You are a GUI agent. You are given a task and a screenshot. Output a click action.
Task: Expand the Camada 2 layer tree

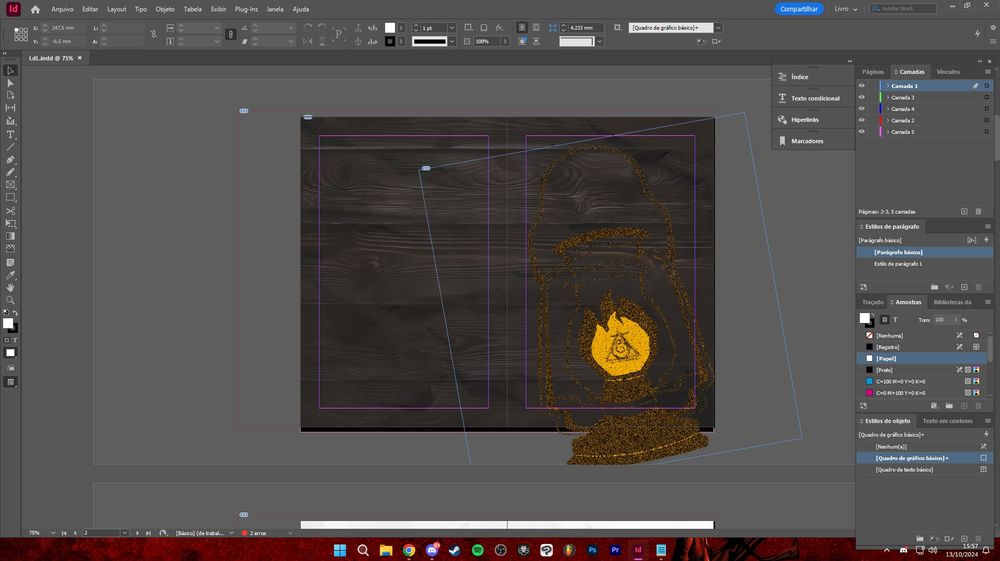point(887,120)
